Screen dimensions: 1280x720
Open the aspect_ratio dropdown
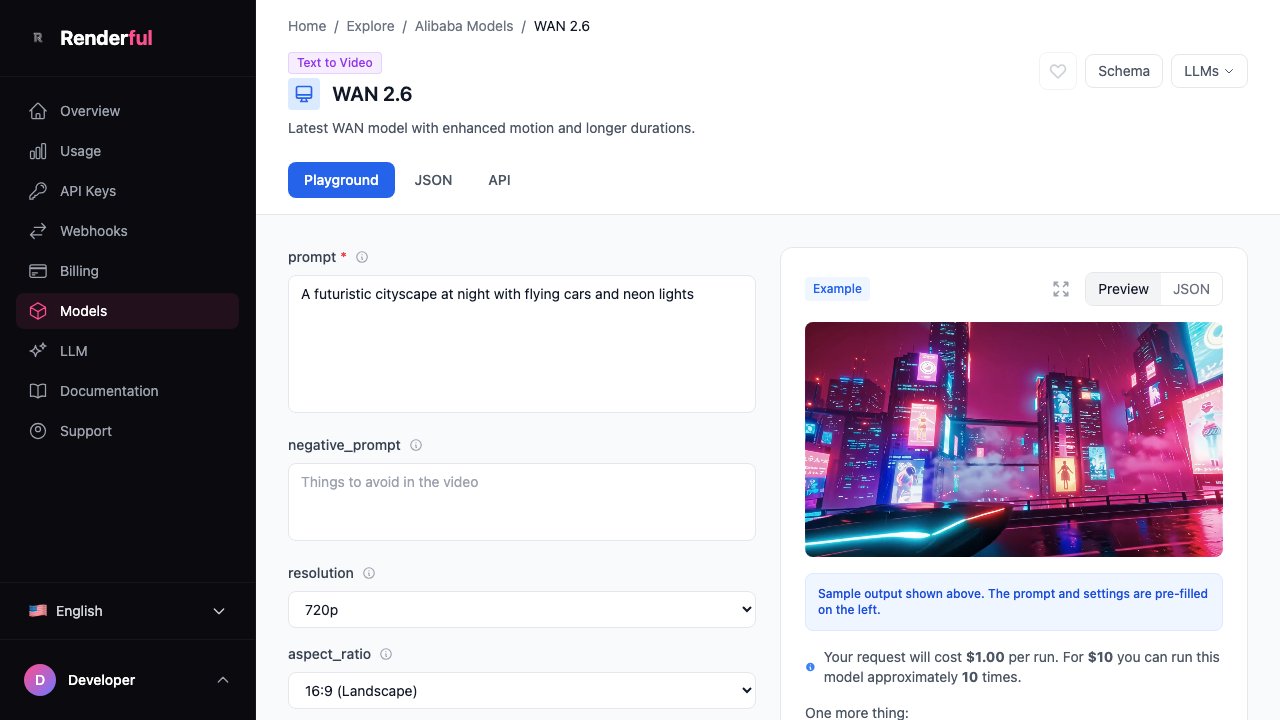tap(521, 690)
